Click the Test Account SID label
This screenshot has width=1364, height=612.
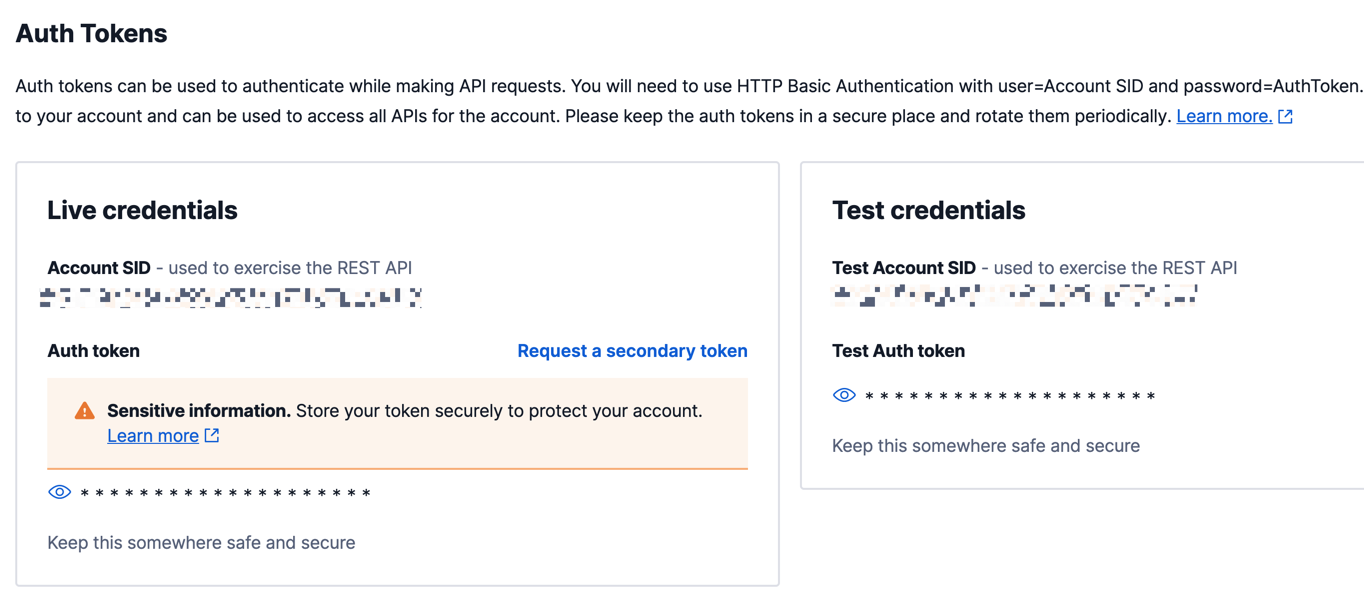pos(904,268)
